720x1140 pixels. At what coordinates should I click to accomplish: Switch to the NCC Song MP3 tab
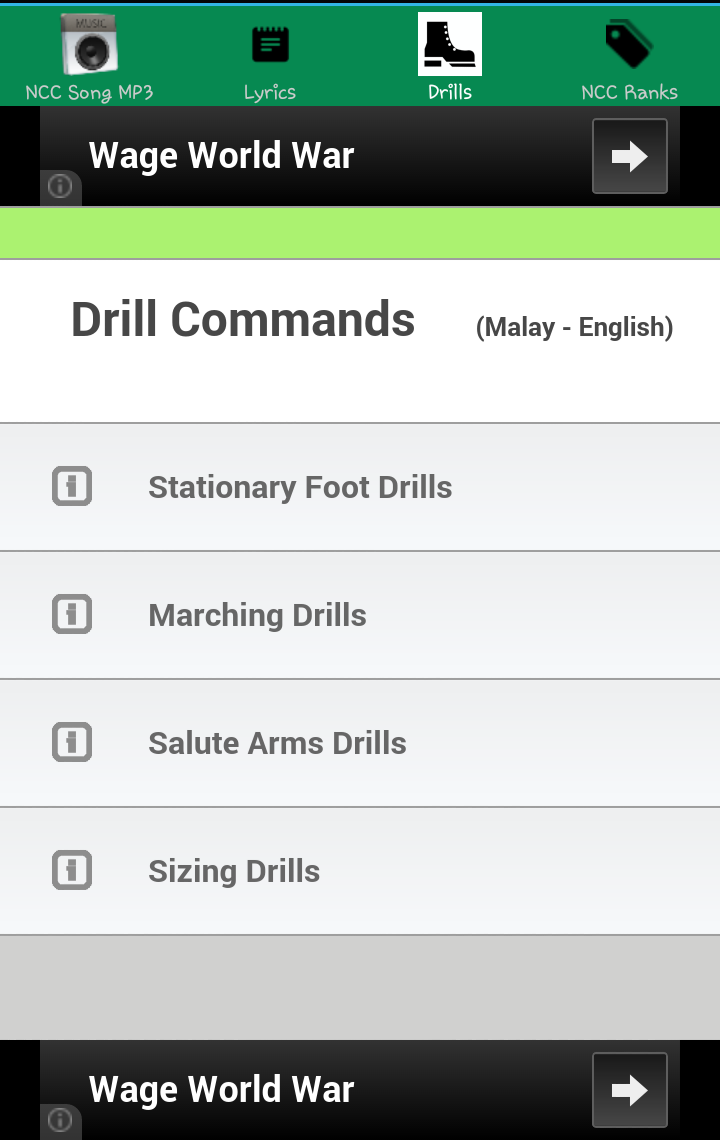(x=89, y=92)
